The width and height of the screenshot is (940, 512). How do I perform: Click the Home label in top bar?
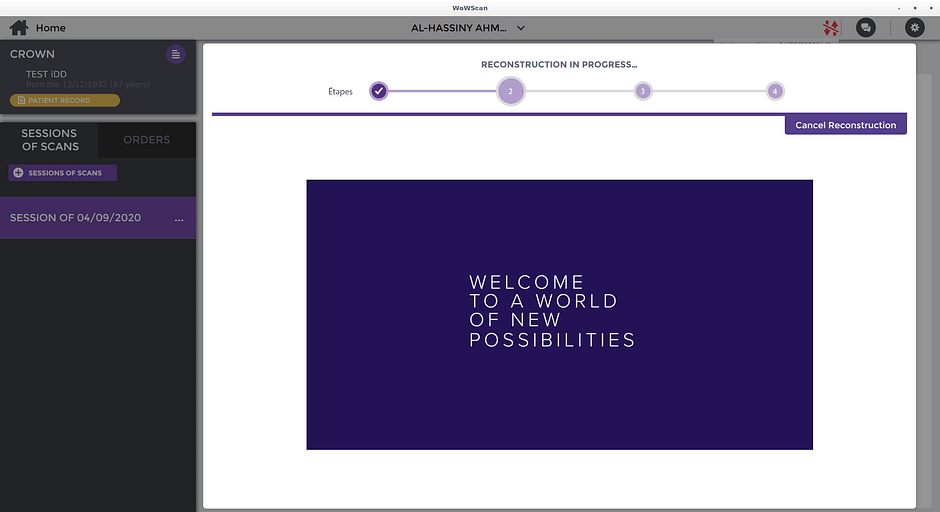click(x=50, y=28)
